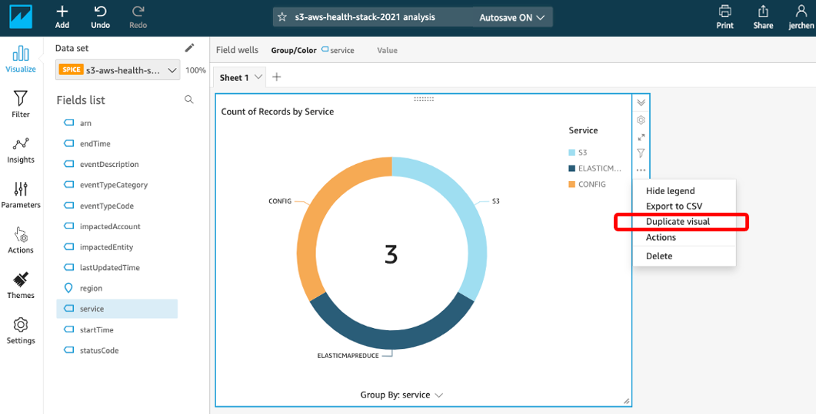
Task: Open the Group By: service dropdown
Action: coord(401,395)
